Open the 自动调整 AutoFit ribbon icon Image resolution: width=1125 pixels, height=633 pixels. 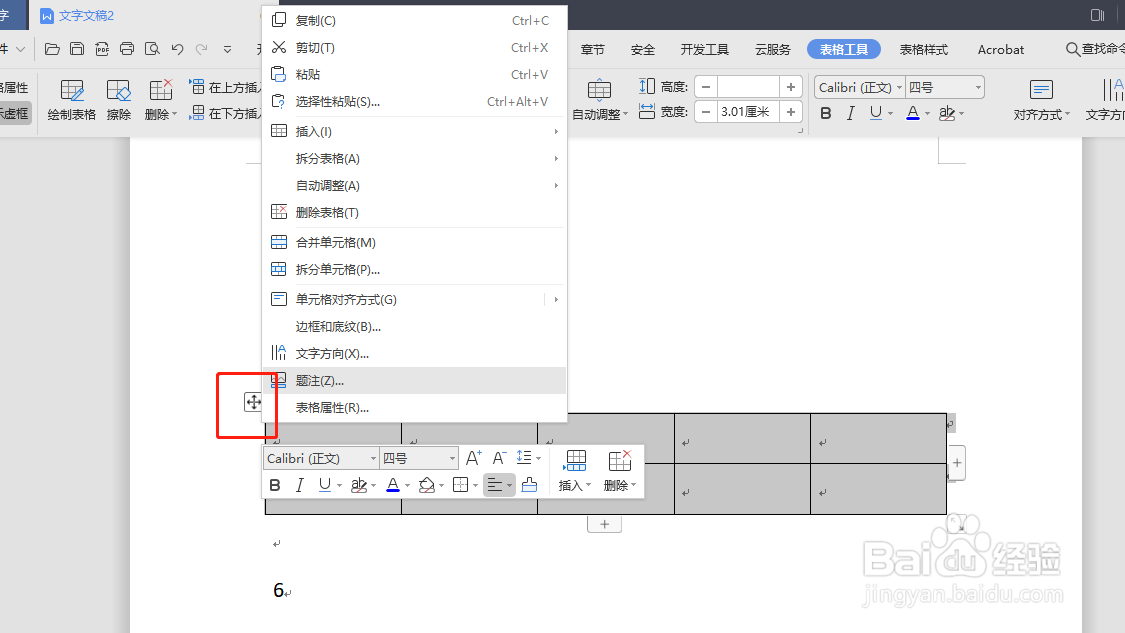(599, 97)
